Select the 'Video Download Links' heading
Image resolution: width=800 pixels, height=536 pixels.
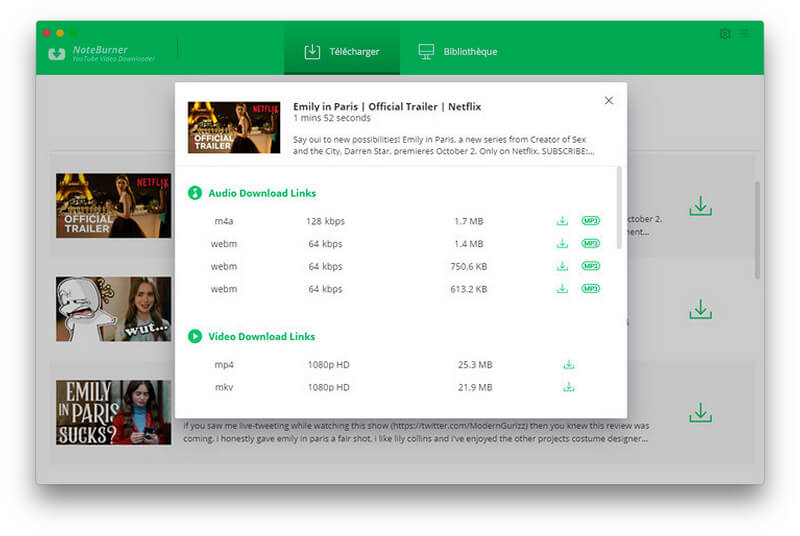(261, 336)
